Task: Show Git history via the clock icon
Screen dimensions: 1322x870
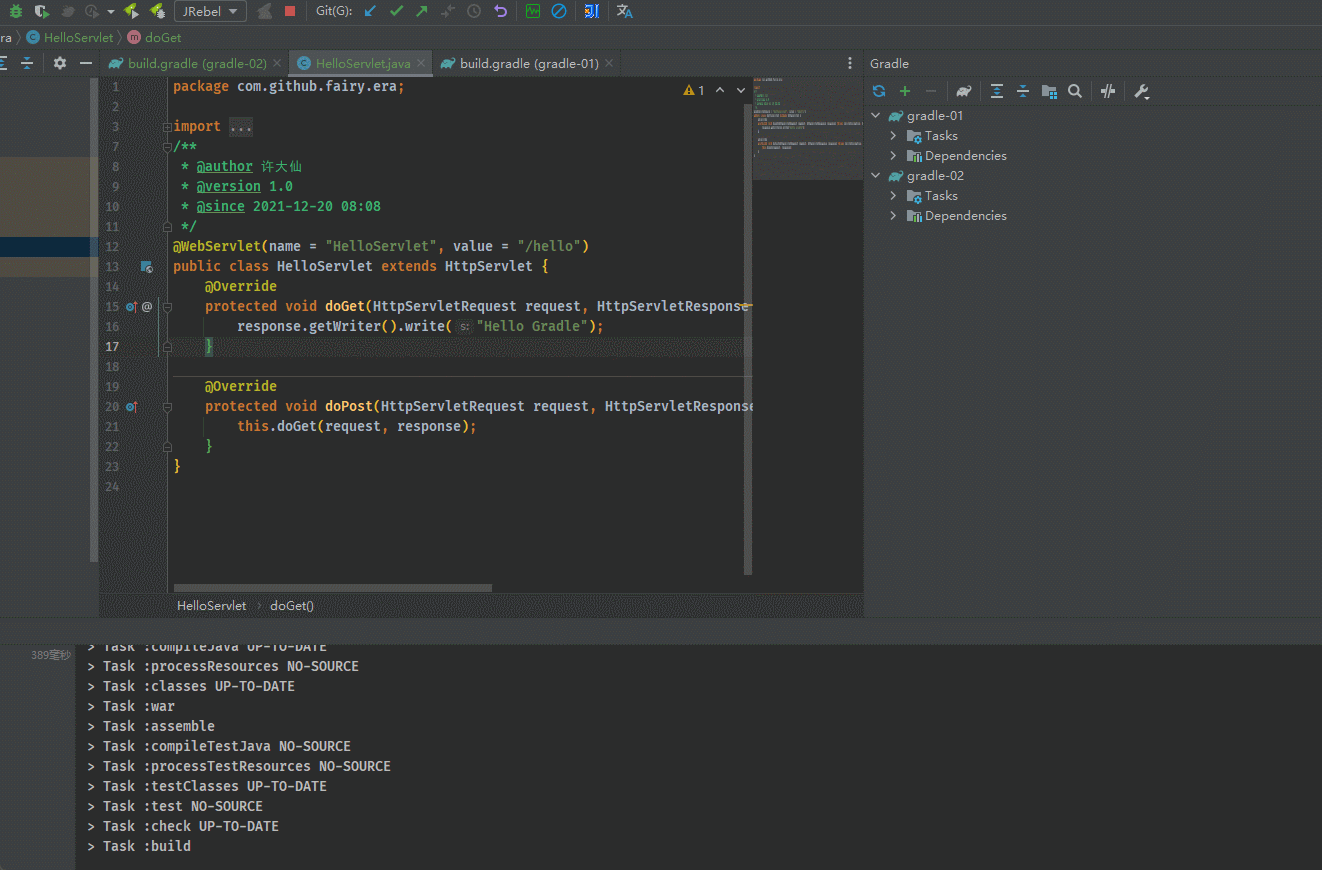Action: (474, 11)
